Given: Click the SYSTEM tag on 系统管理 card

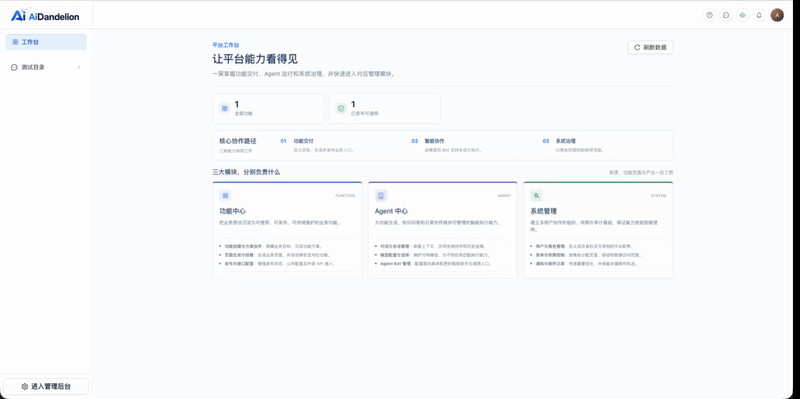Looking at the screenshot, I should [658, 195].
